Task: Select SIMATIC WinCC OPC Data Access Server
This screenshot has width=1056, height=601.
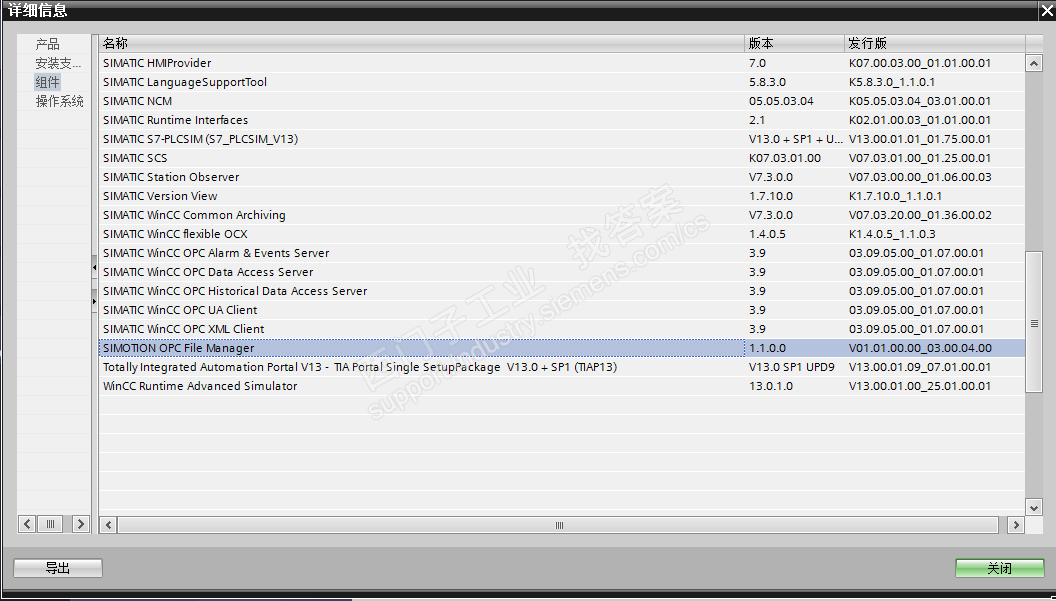Action: tap(562, 272)
